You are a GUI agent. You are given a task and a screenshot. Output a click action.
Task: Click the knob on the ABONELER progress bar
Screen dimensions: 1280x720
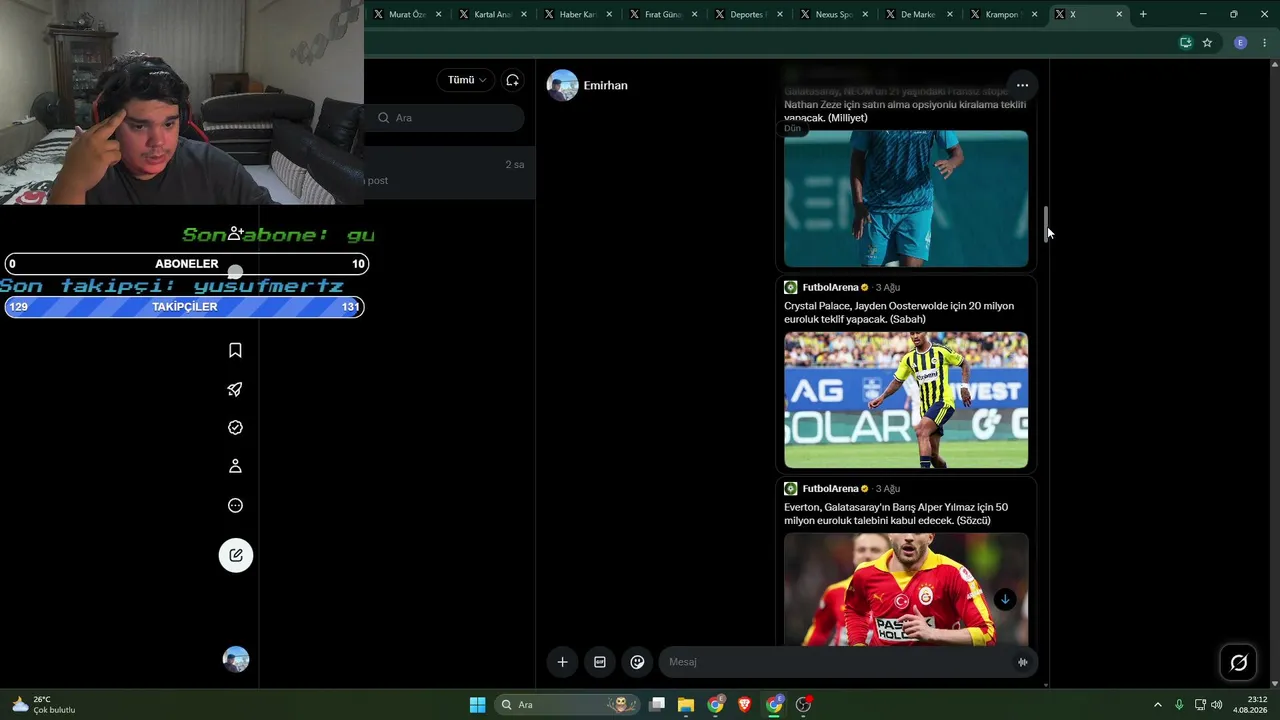[235, 272]
